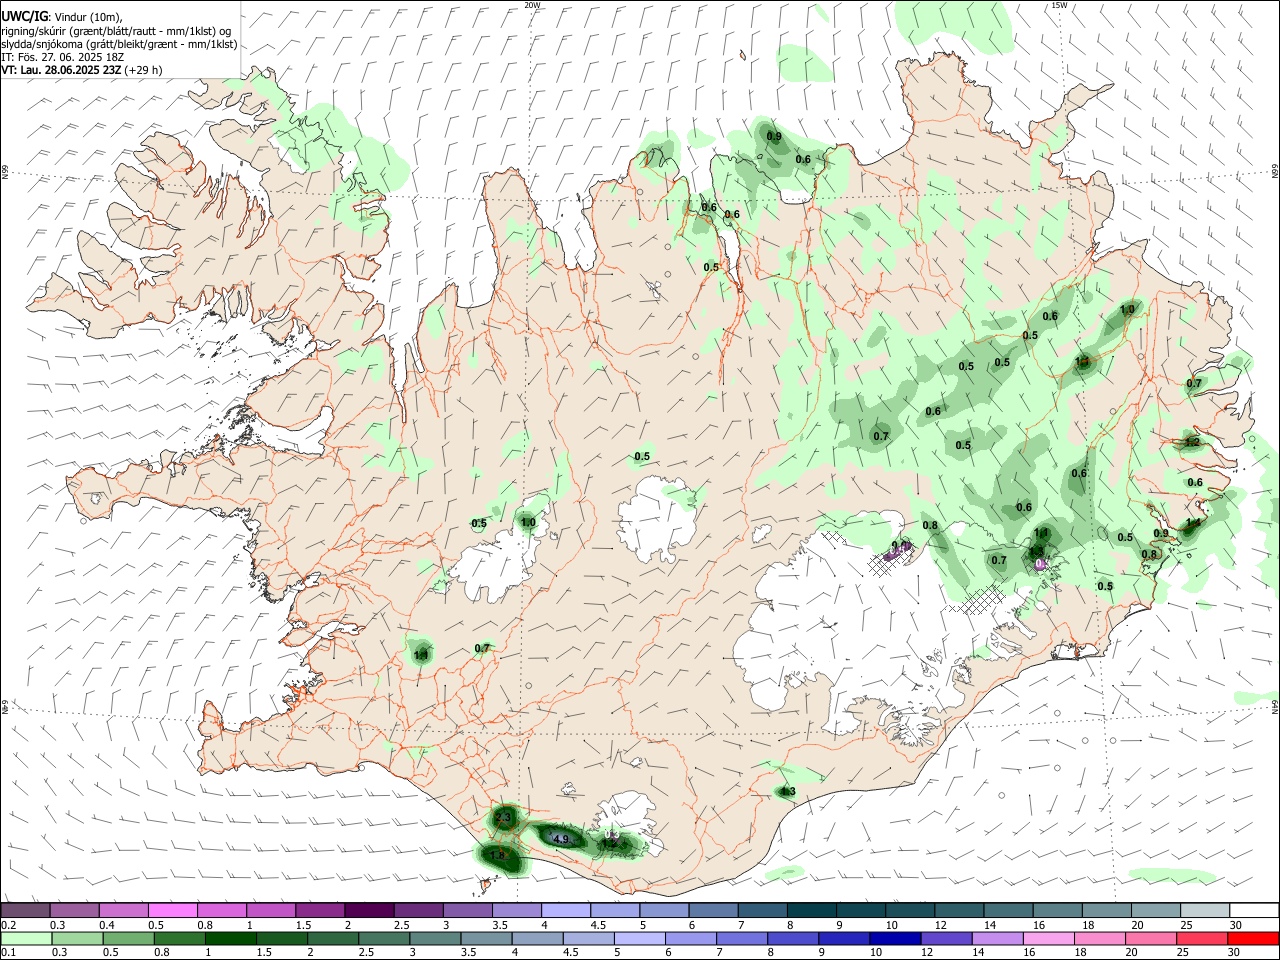1280x960 pixels.
Task: Click the pale green rain swatch starting at 0.1
Action: pyautogui.click(x=26, y=938)
